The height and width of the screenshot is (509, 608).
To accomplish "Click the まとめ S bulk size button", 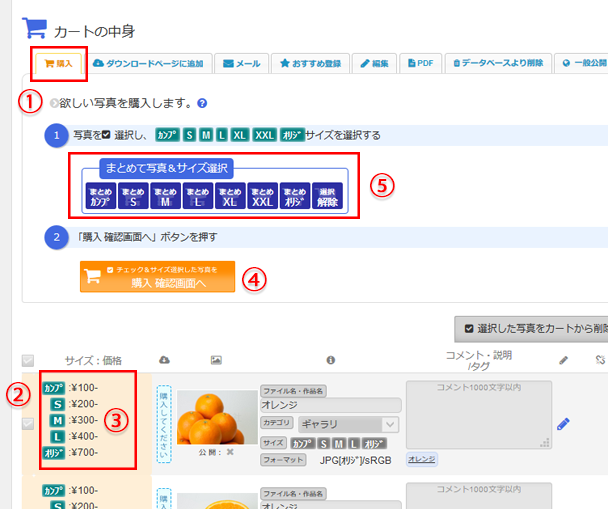I will coord(132,195).
